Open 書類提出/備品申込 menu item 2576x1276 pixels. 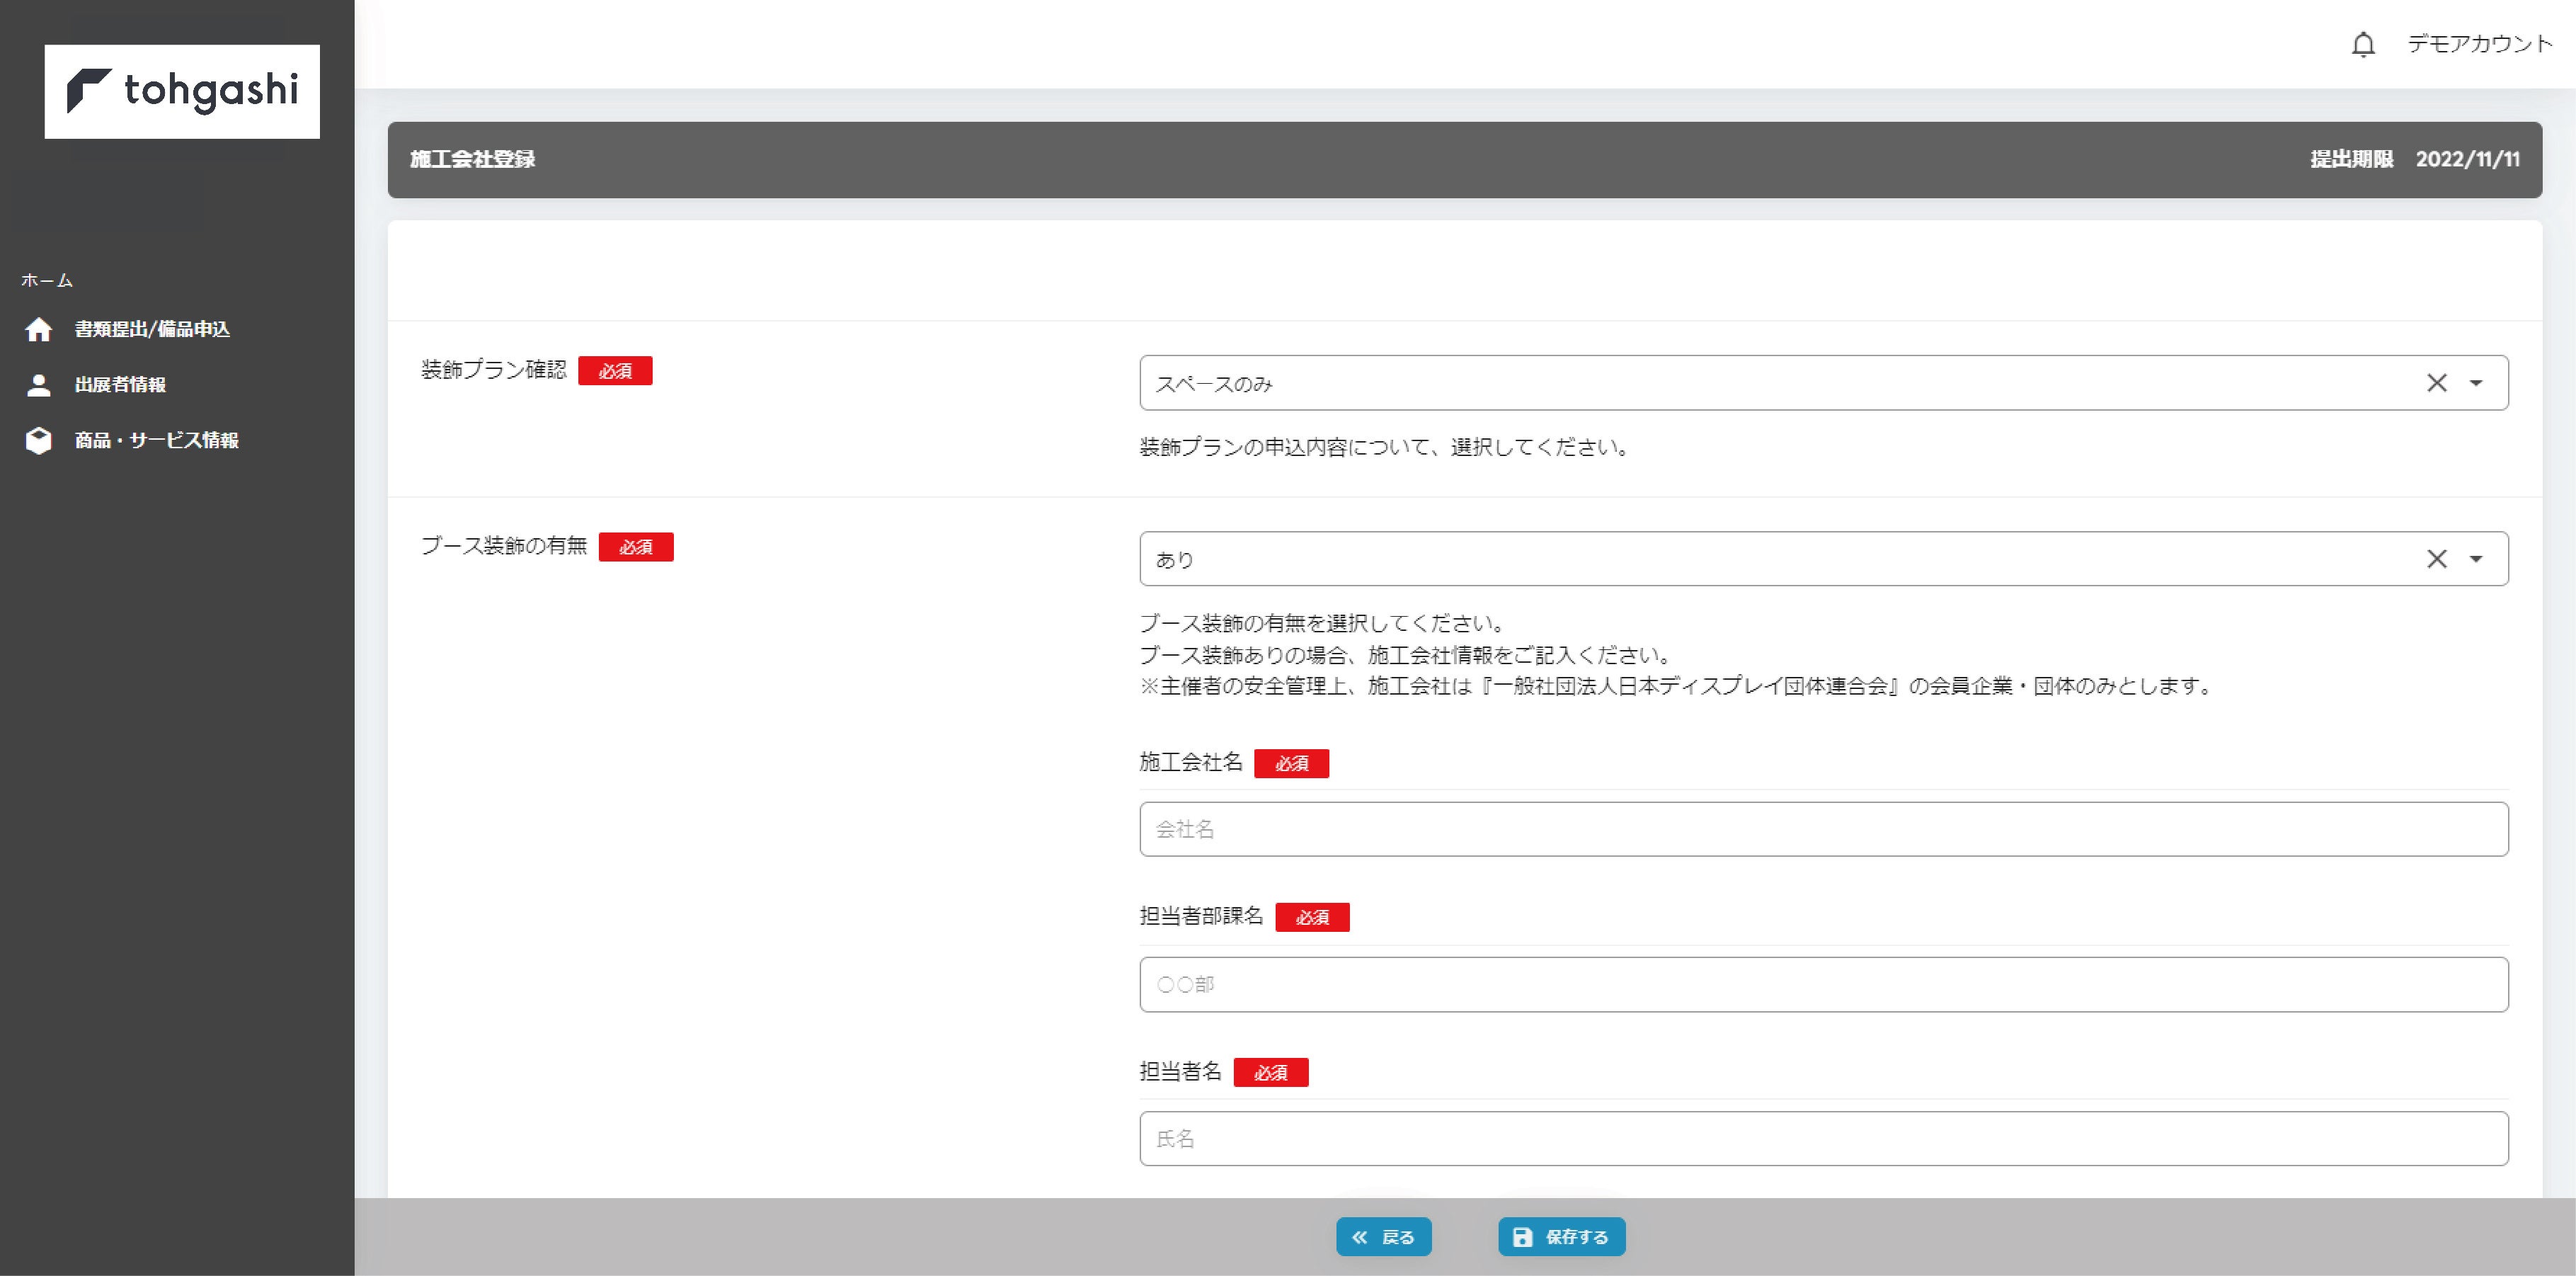(x=152, y=329)
